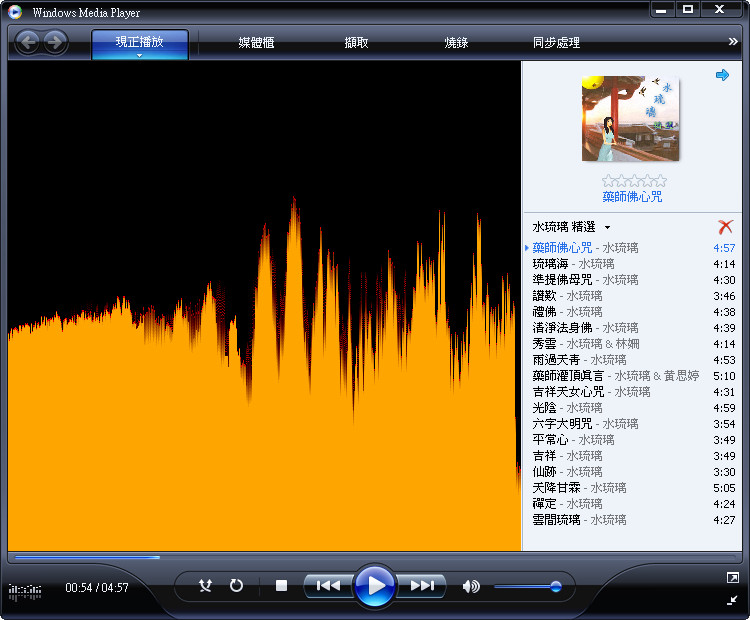
Task: Select the playing track 藥師佛心咒 in playlist
Action: [x=632, y=248]
